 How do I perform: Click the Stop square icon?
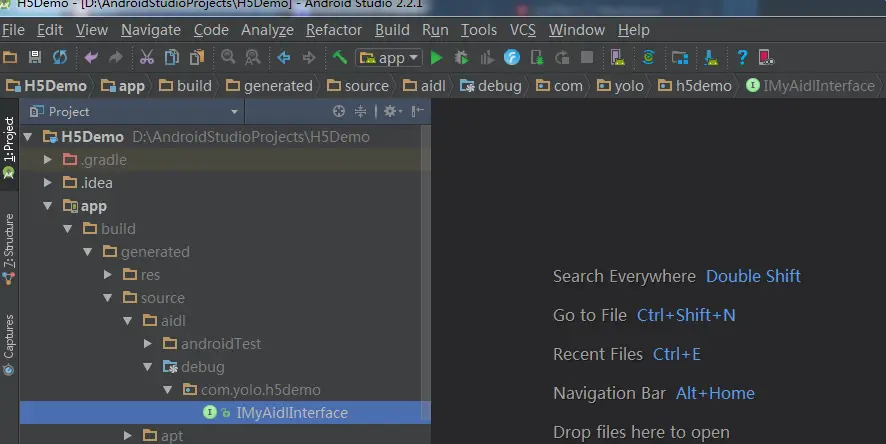tap(587, 57)
